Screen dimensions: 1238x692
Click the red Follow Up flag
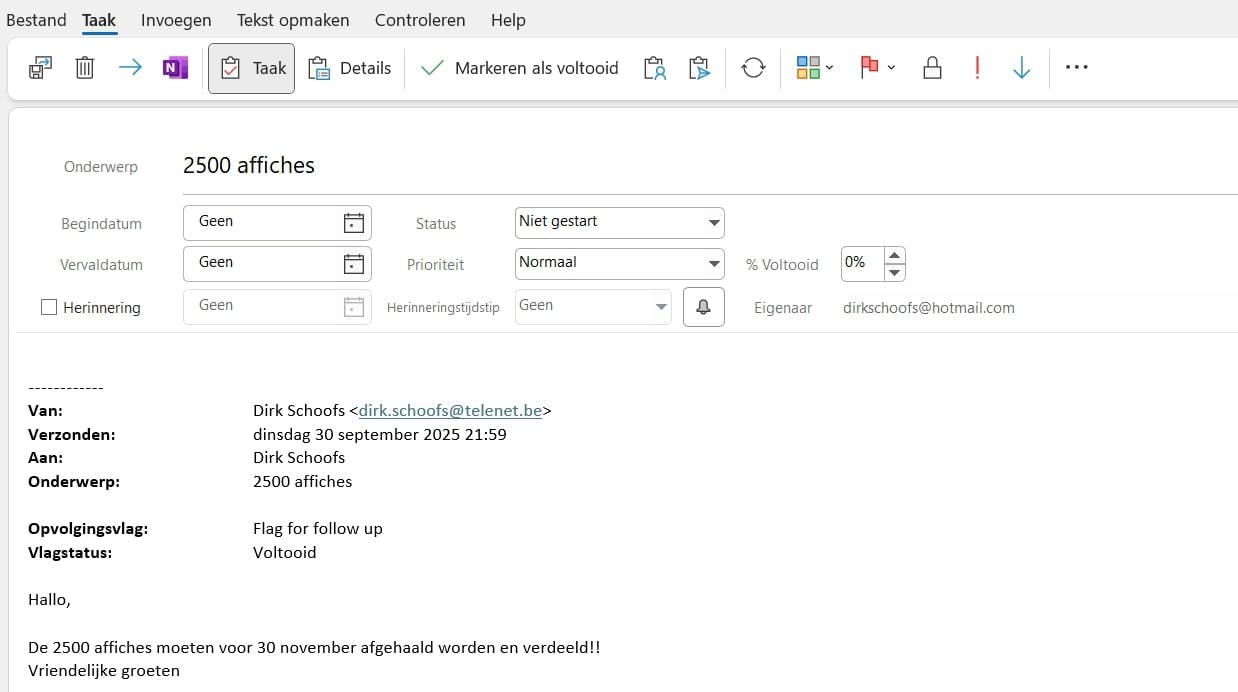point(869,68)
